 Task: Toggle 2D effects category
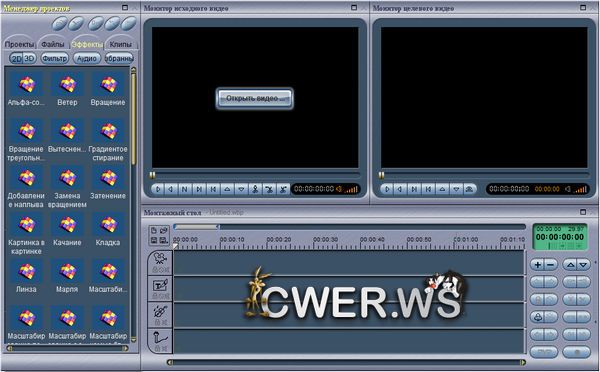(16, 59)
